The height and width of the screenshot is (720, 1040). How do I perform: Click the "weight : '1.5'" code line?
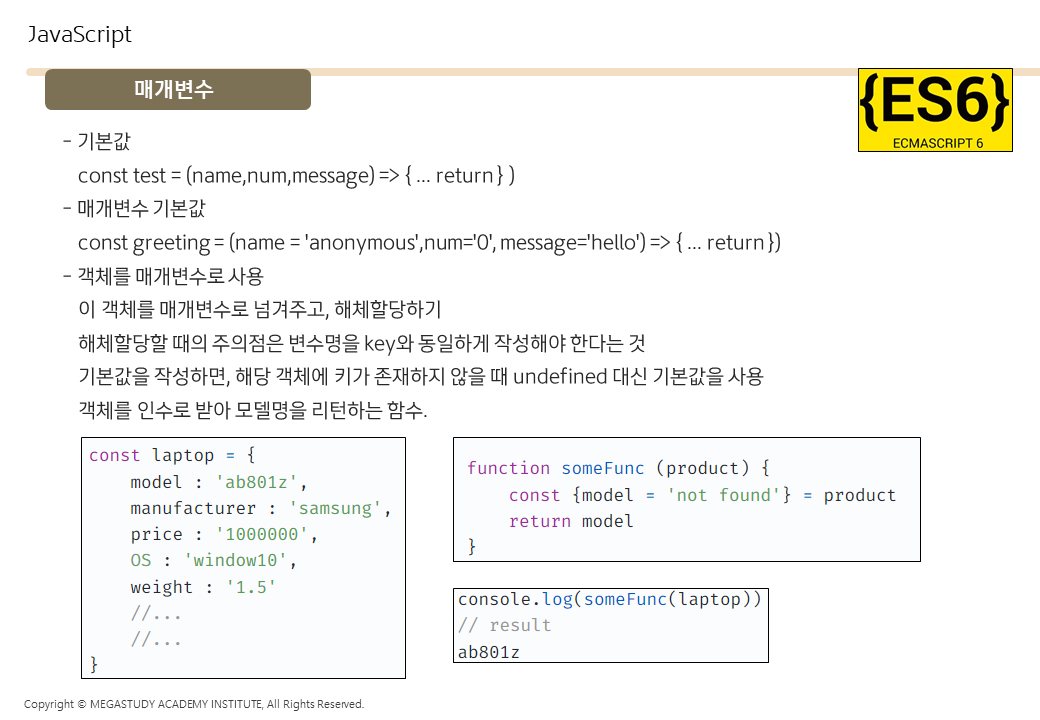(x=203, y=587)
